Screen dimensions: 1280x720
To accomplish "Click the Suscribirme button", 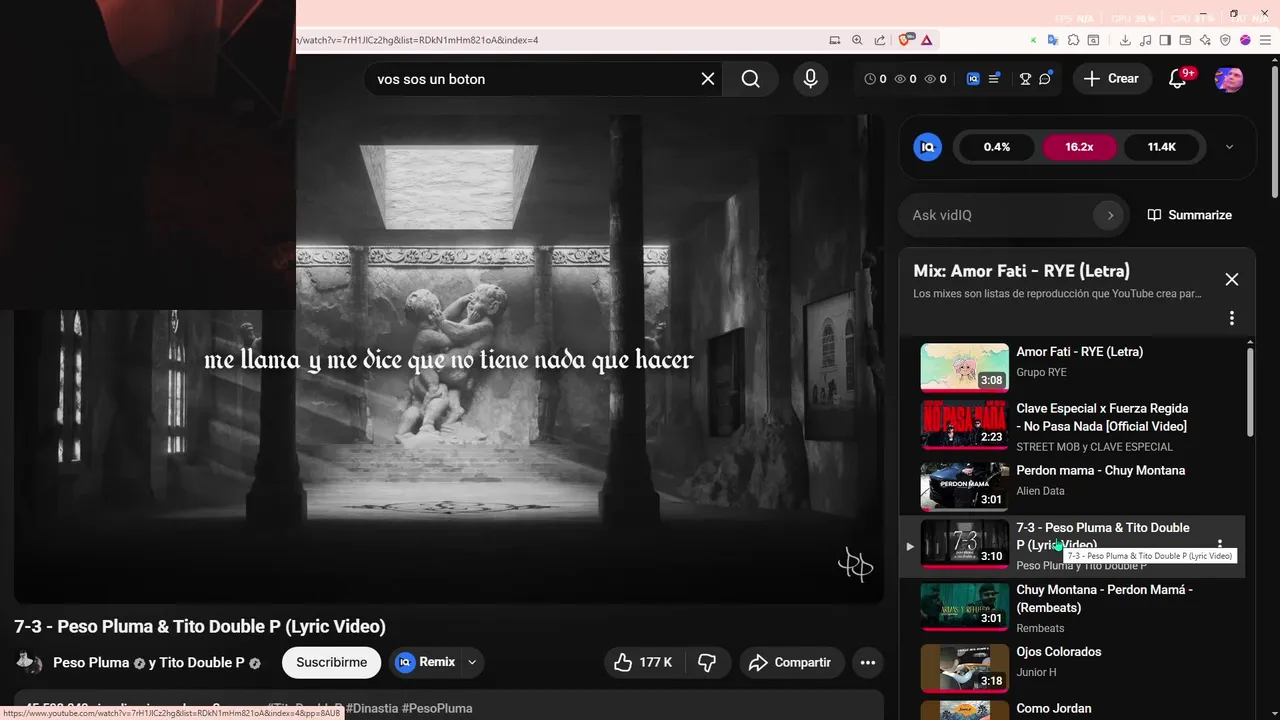I will (x=331, y=662).
